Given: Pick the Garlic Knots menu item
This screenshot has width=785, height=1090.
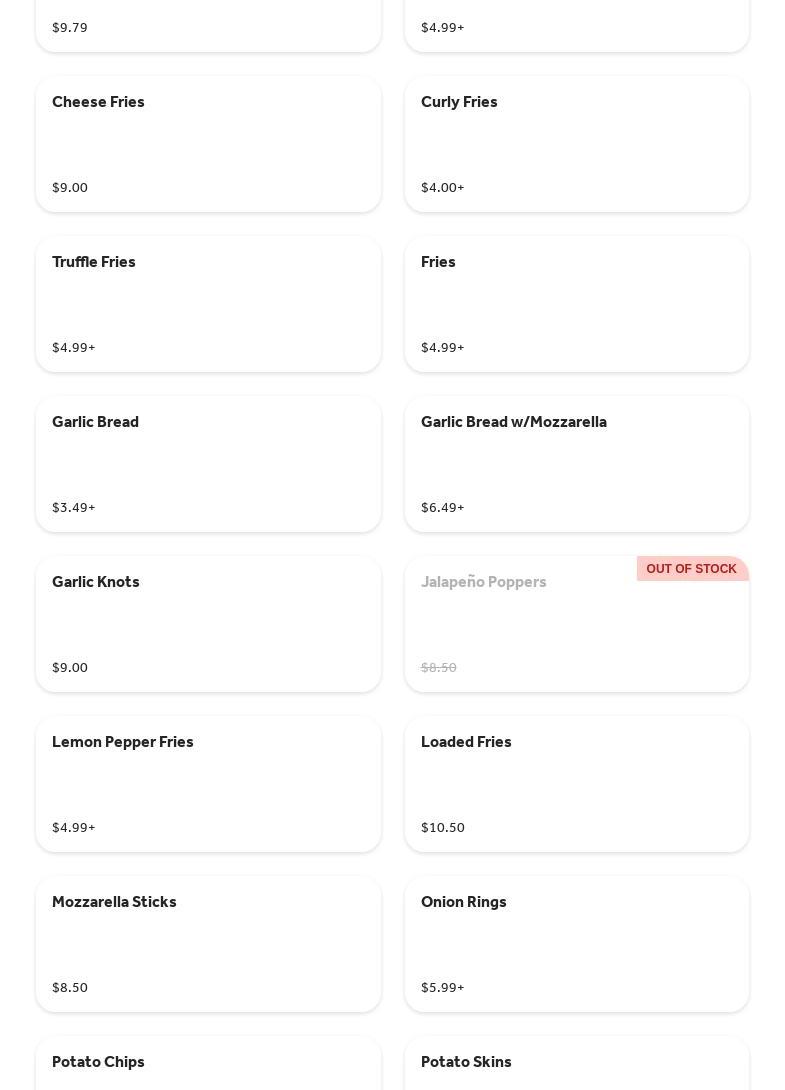Looking at the screenshot, I should click(x=208, y=624).
